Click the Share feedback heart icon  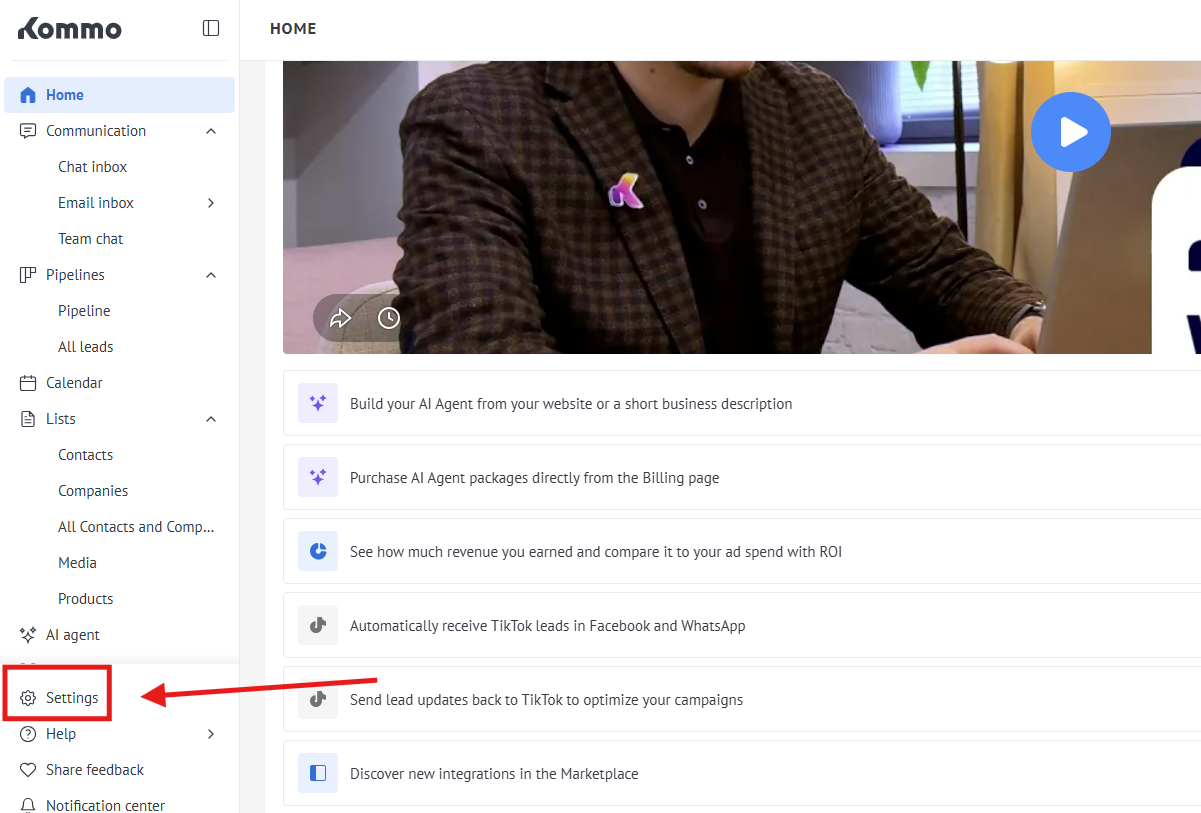[x=28, y=770]
